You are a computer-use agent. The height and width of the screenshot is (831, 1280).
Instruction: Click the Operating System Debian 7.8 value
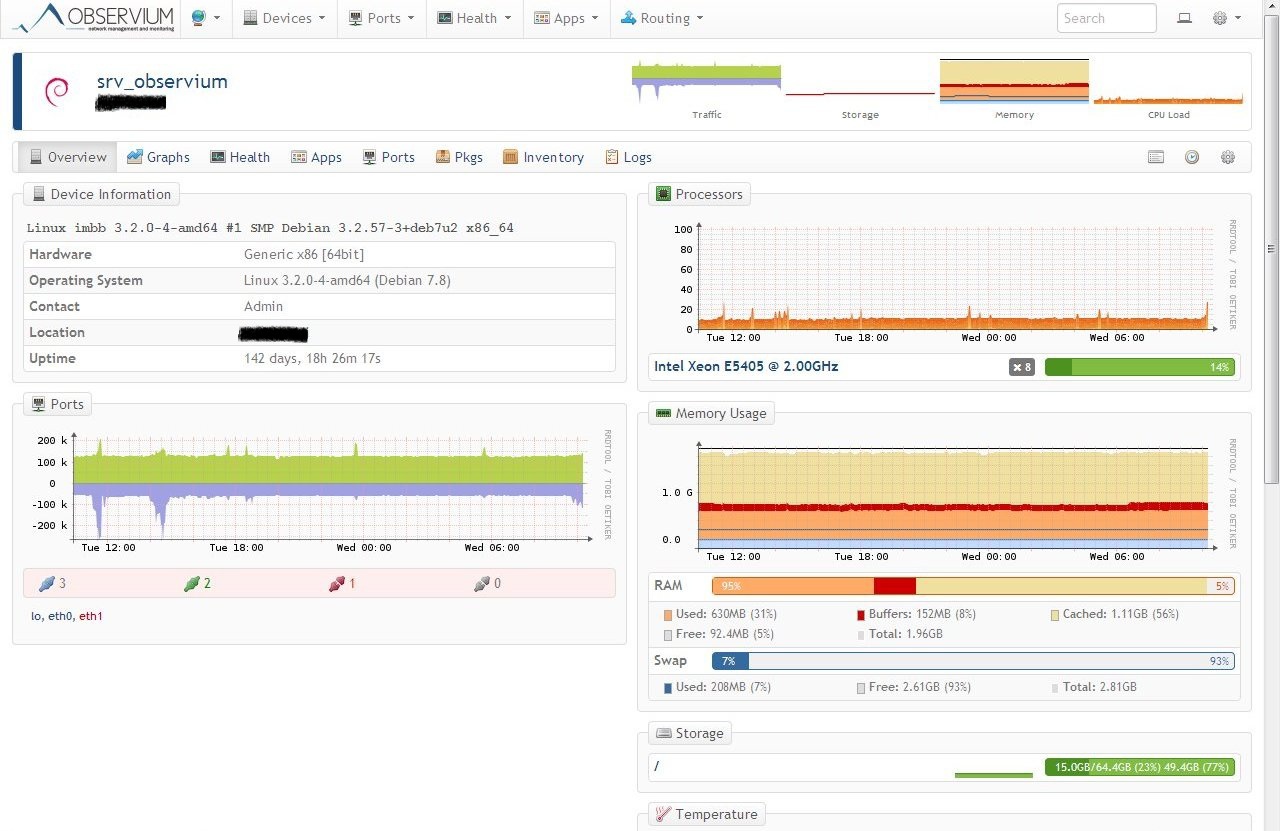(347, 280)
